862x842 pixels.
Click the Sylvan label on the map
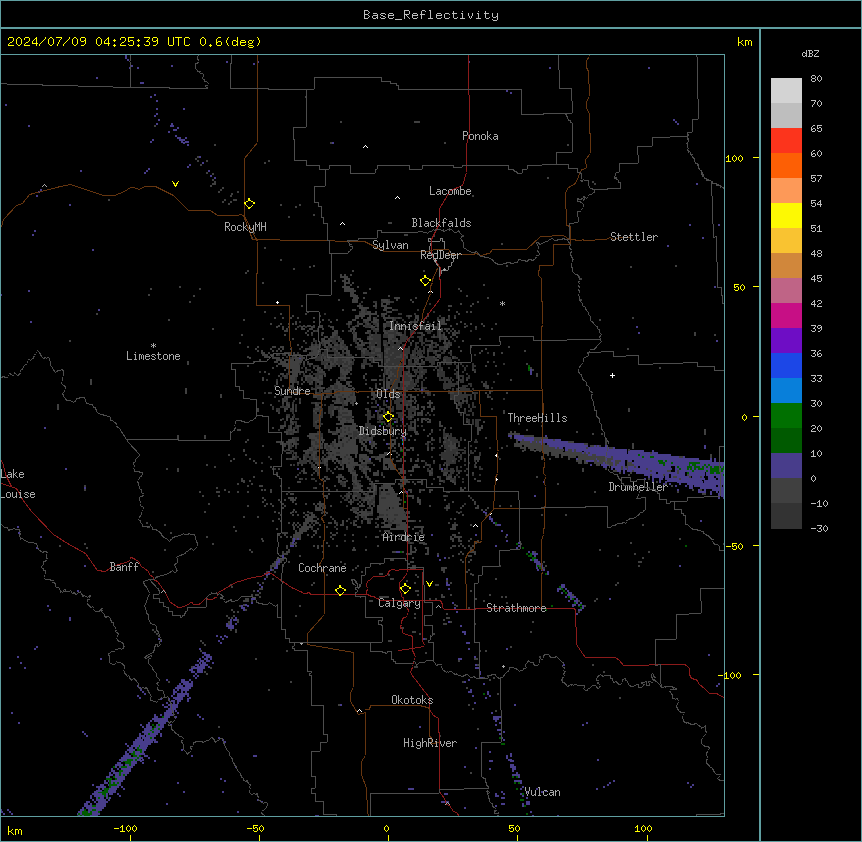[x=390, y=245]
